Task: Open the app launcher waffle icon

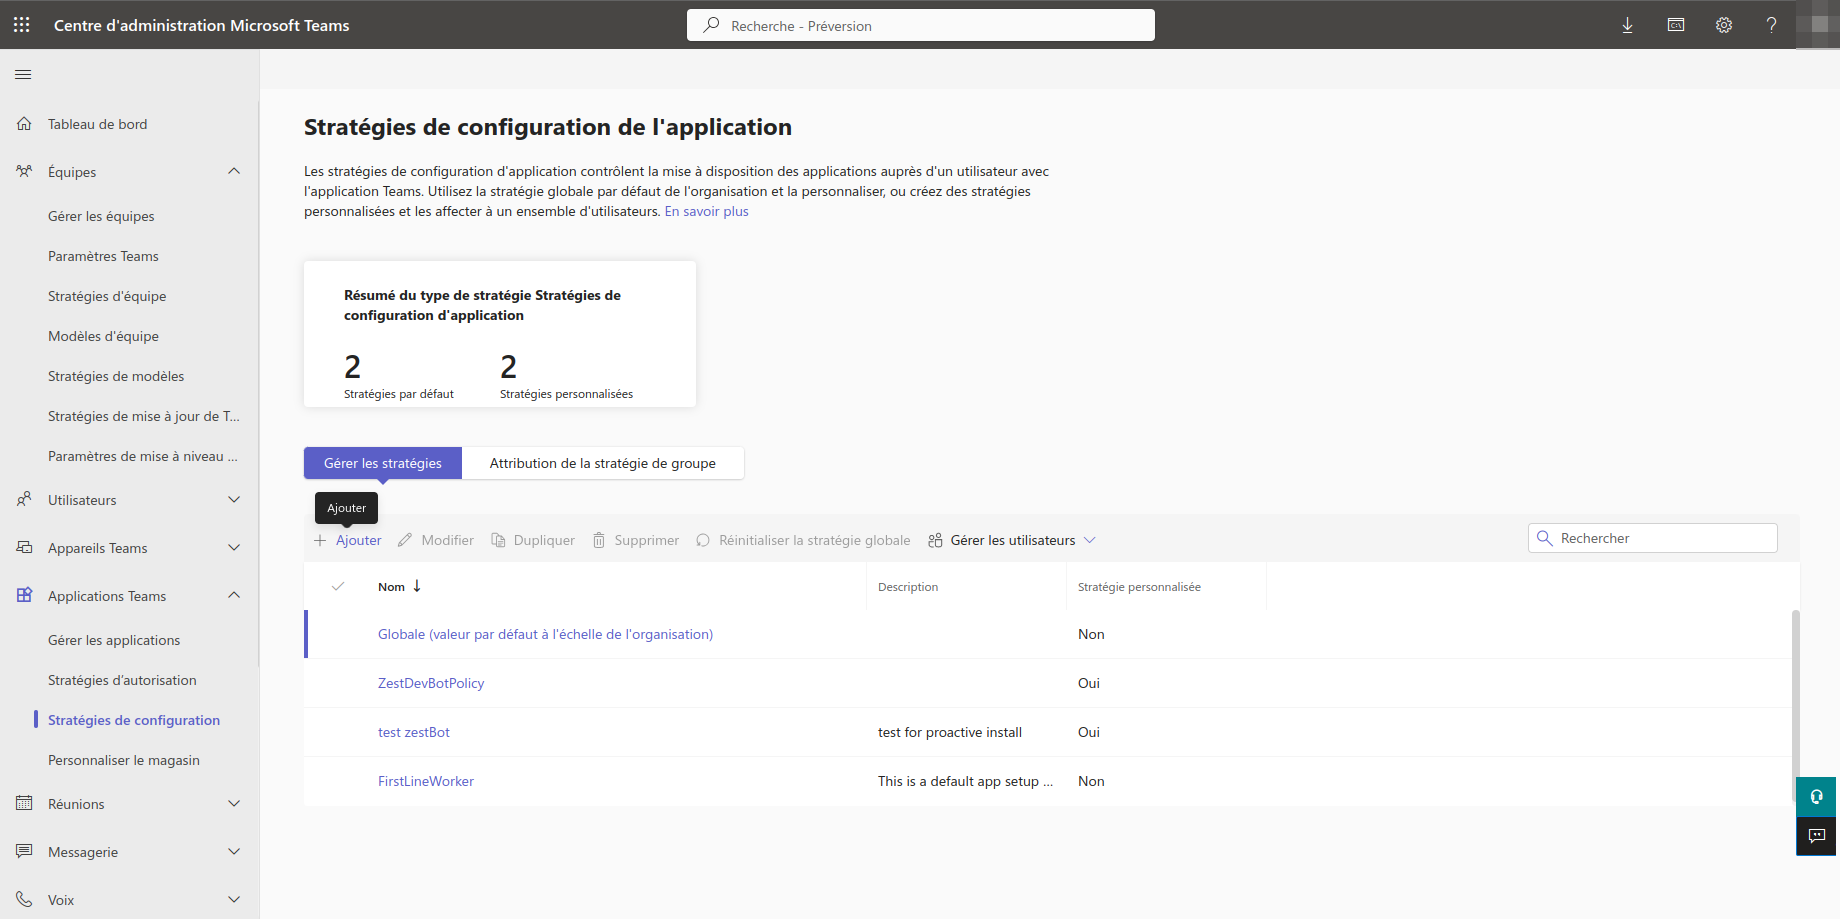Action: click(x=22, y=25)
